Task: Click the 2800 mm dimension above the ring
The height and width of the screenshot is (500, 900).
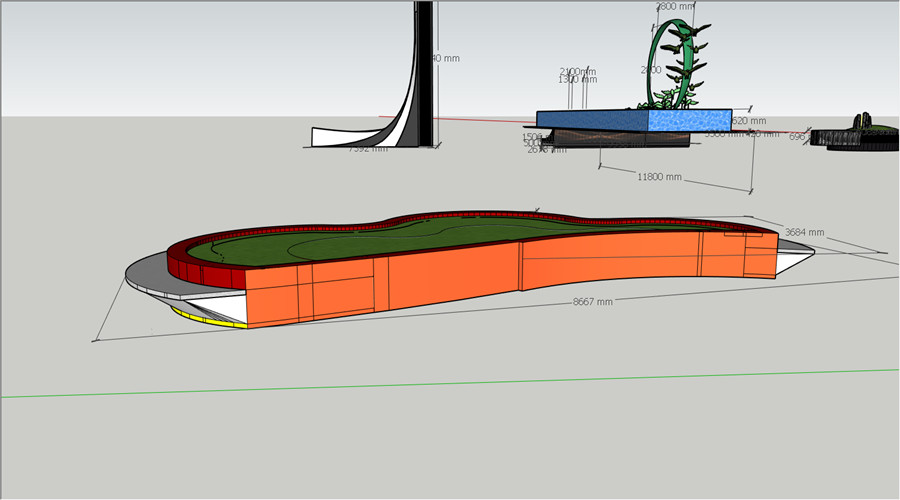Action: [x=674, y=6]
